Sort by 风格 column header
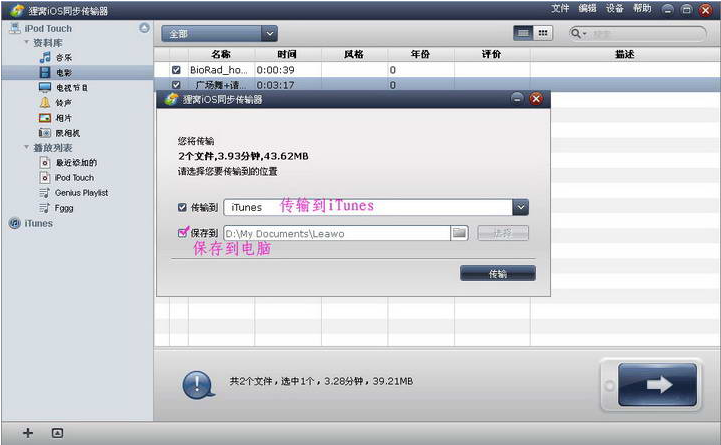Image resolution: width=721 pixels, height=445 pixels. pos(354,54)
